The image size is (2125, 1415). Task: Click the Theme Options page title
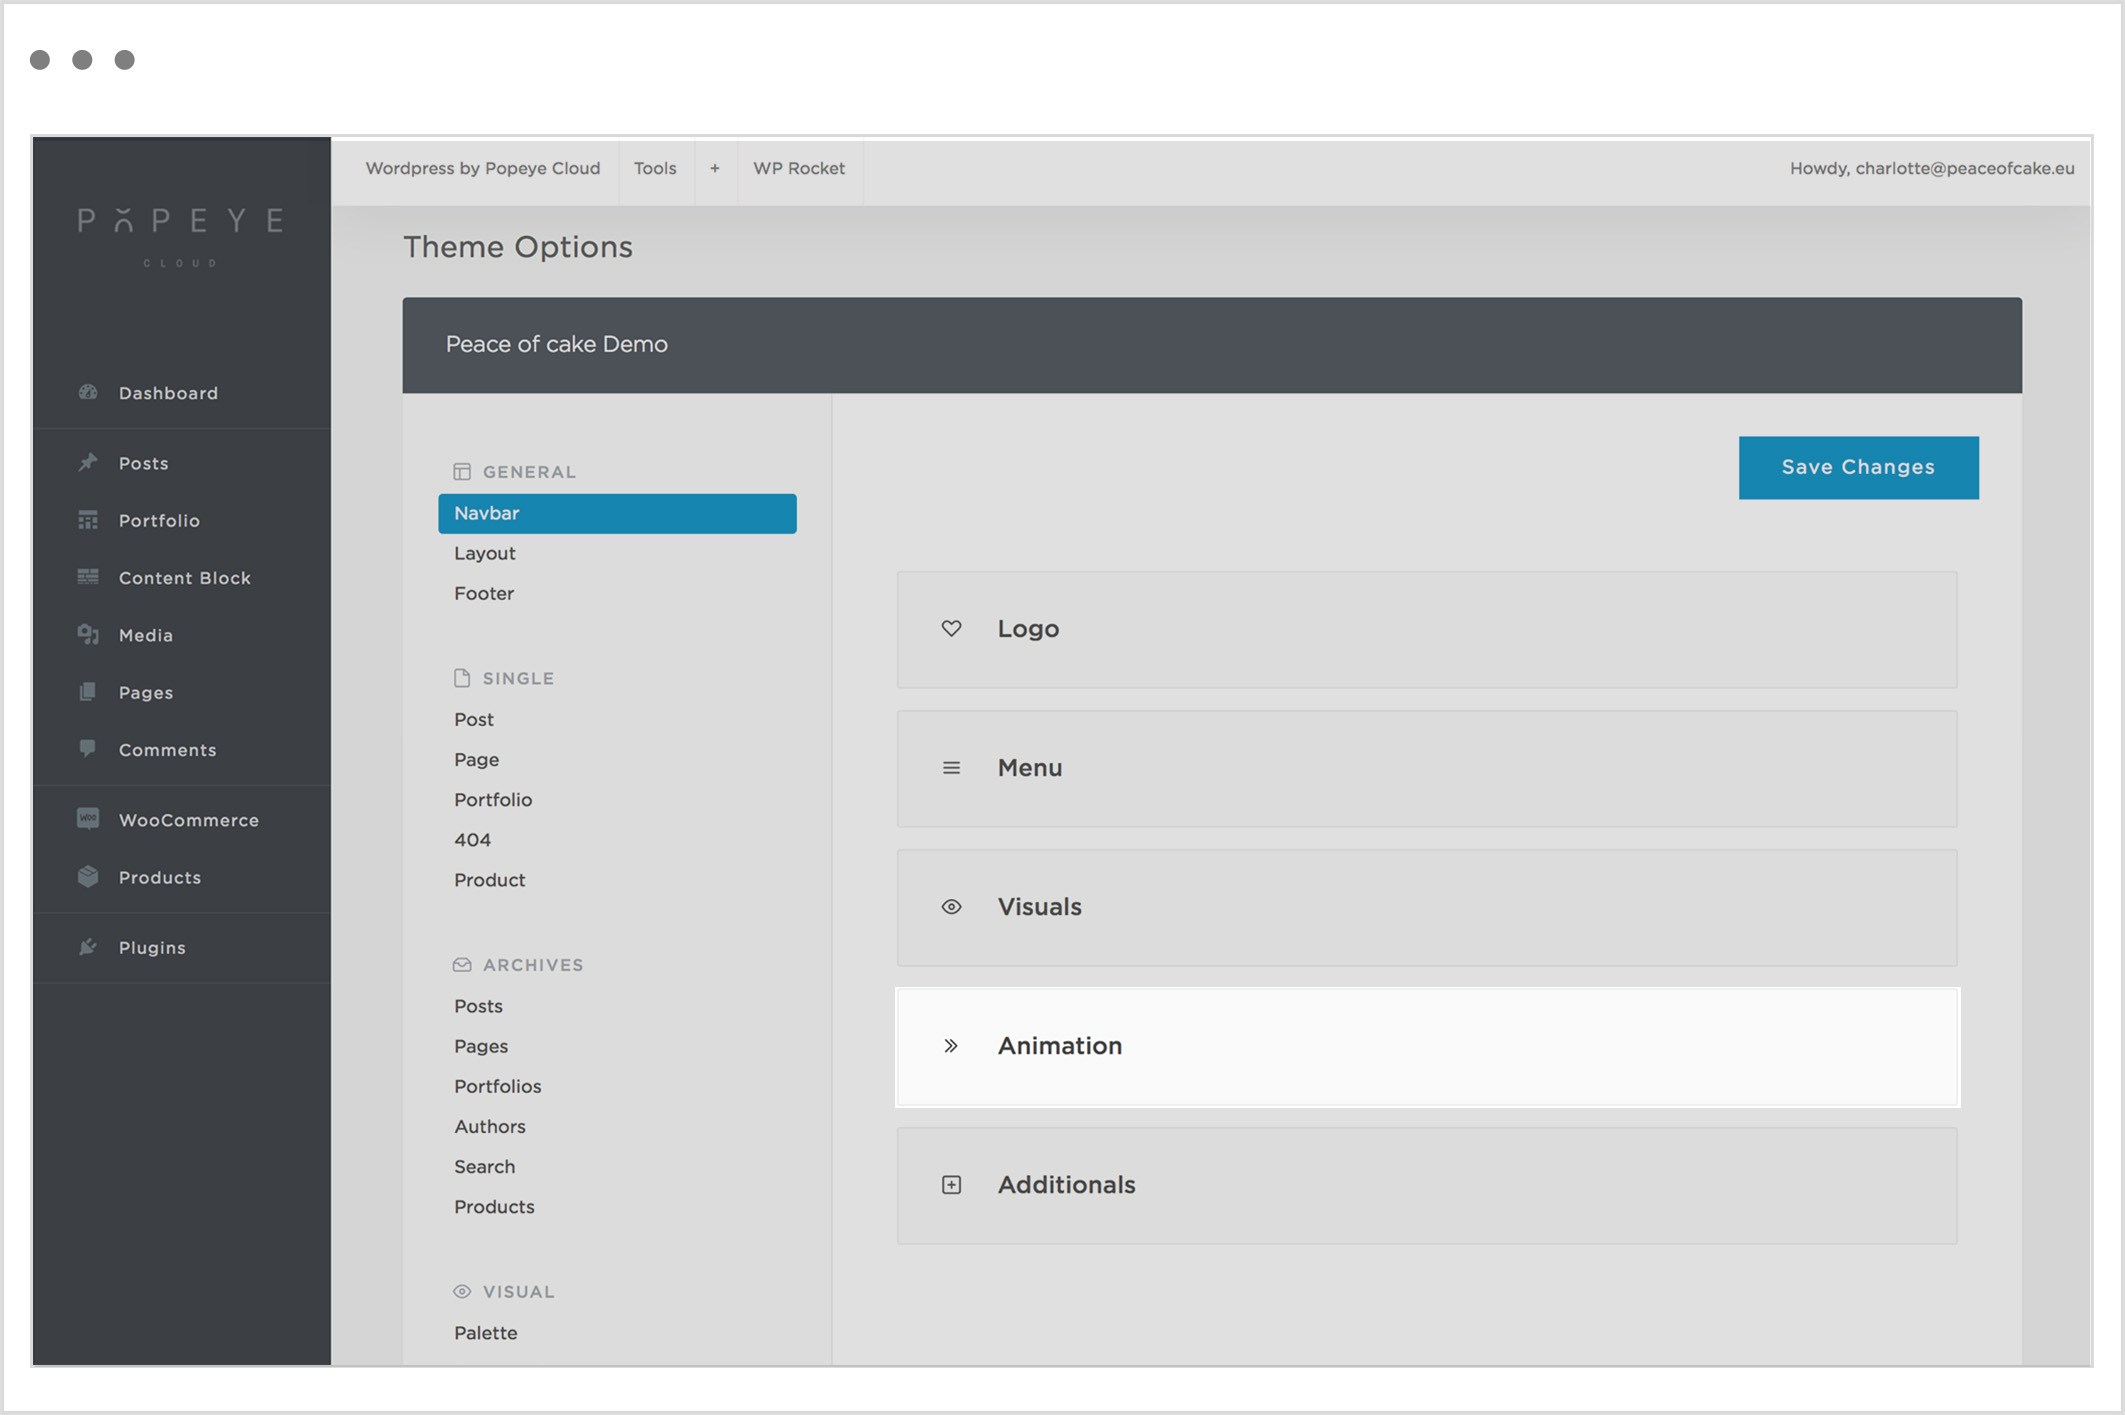pyautogui.click(x=517, y=246)
